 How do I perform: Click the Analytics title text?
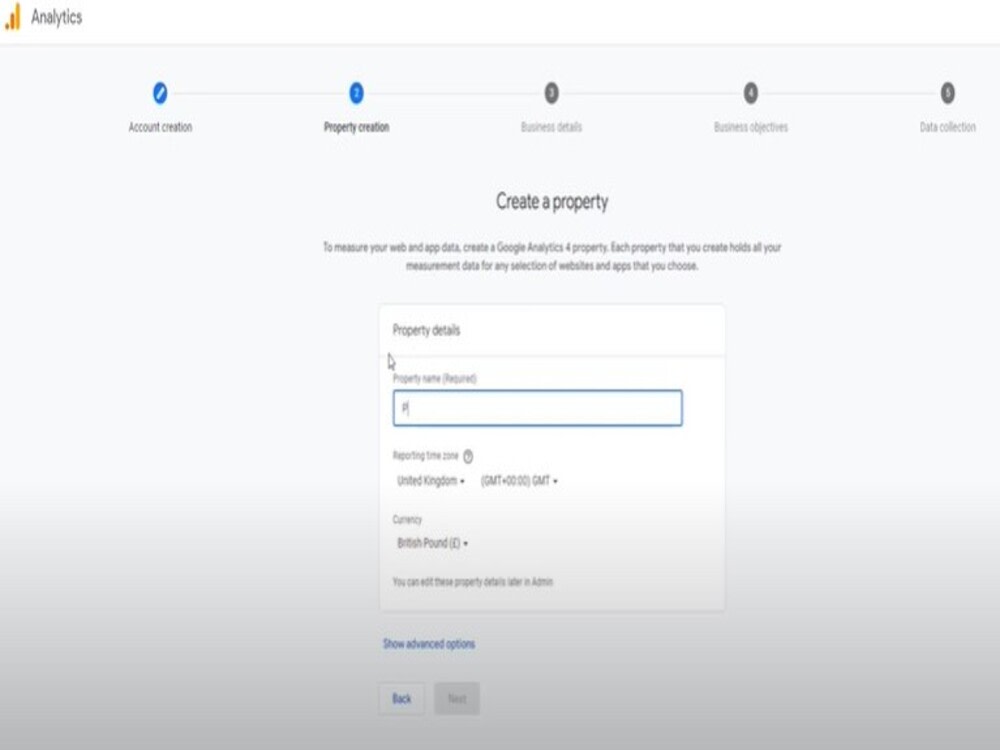[57, 17]
